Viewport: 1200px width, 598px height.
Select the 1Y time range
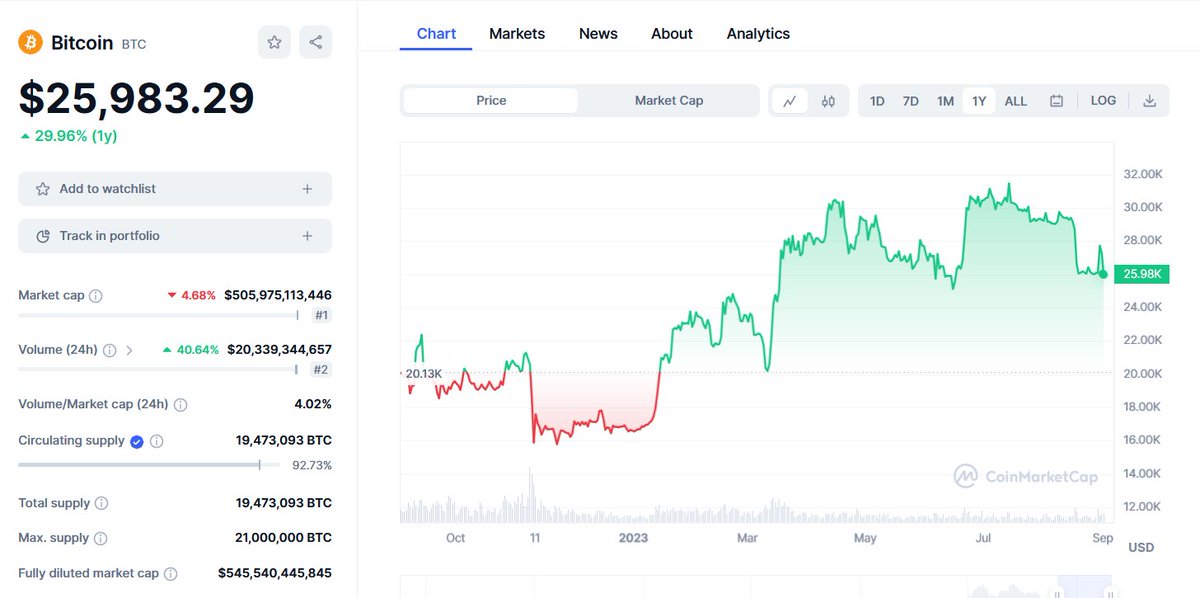(x=979, y=101)
